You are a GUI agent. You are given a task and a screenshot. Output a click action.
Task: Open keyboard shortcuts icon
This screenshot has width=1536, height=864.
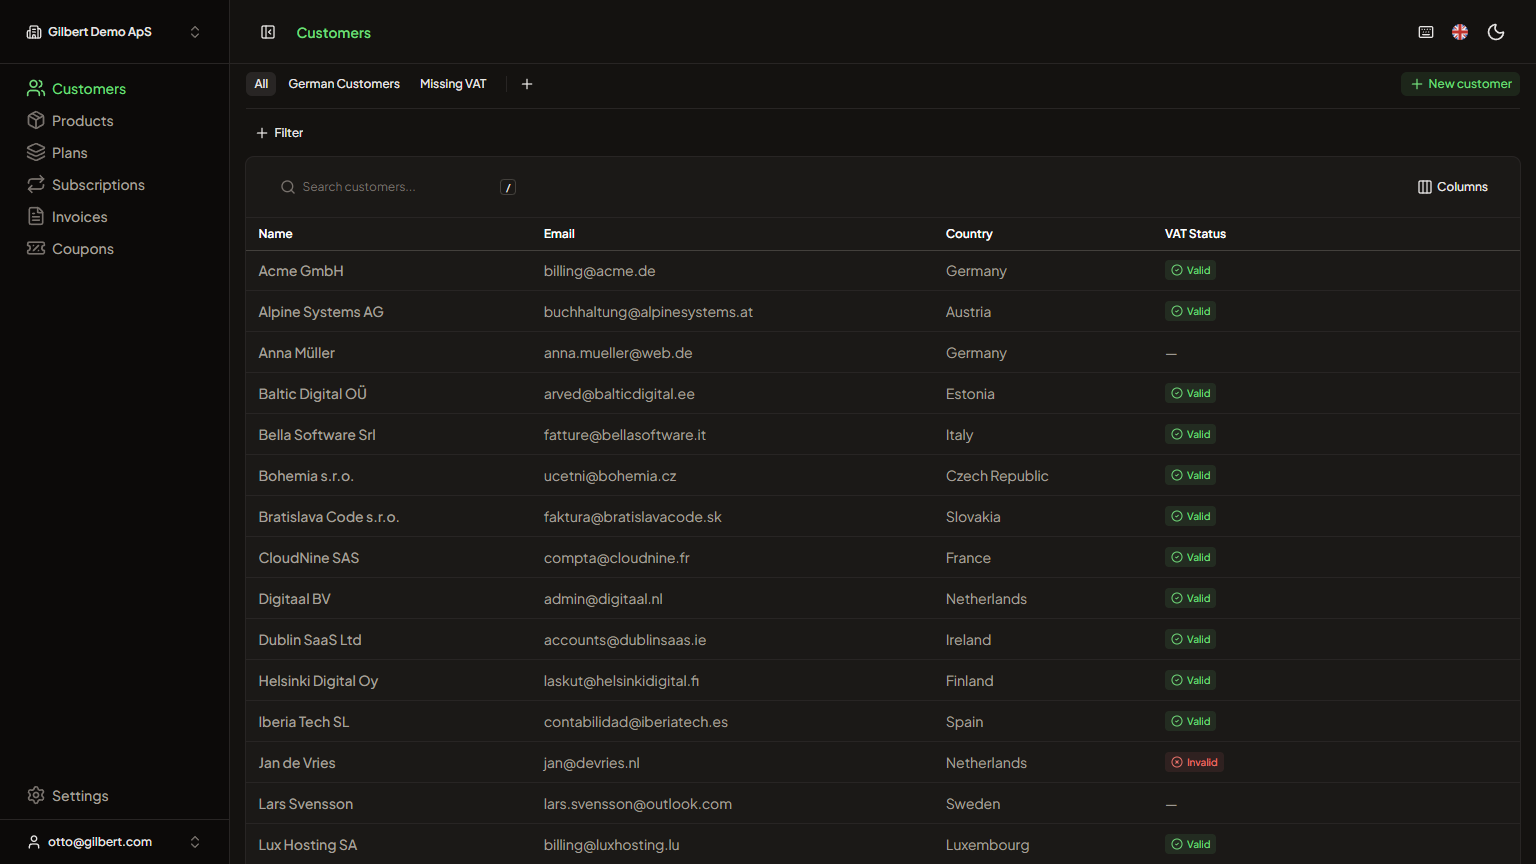1426,32
